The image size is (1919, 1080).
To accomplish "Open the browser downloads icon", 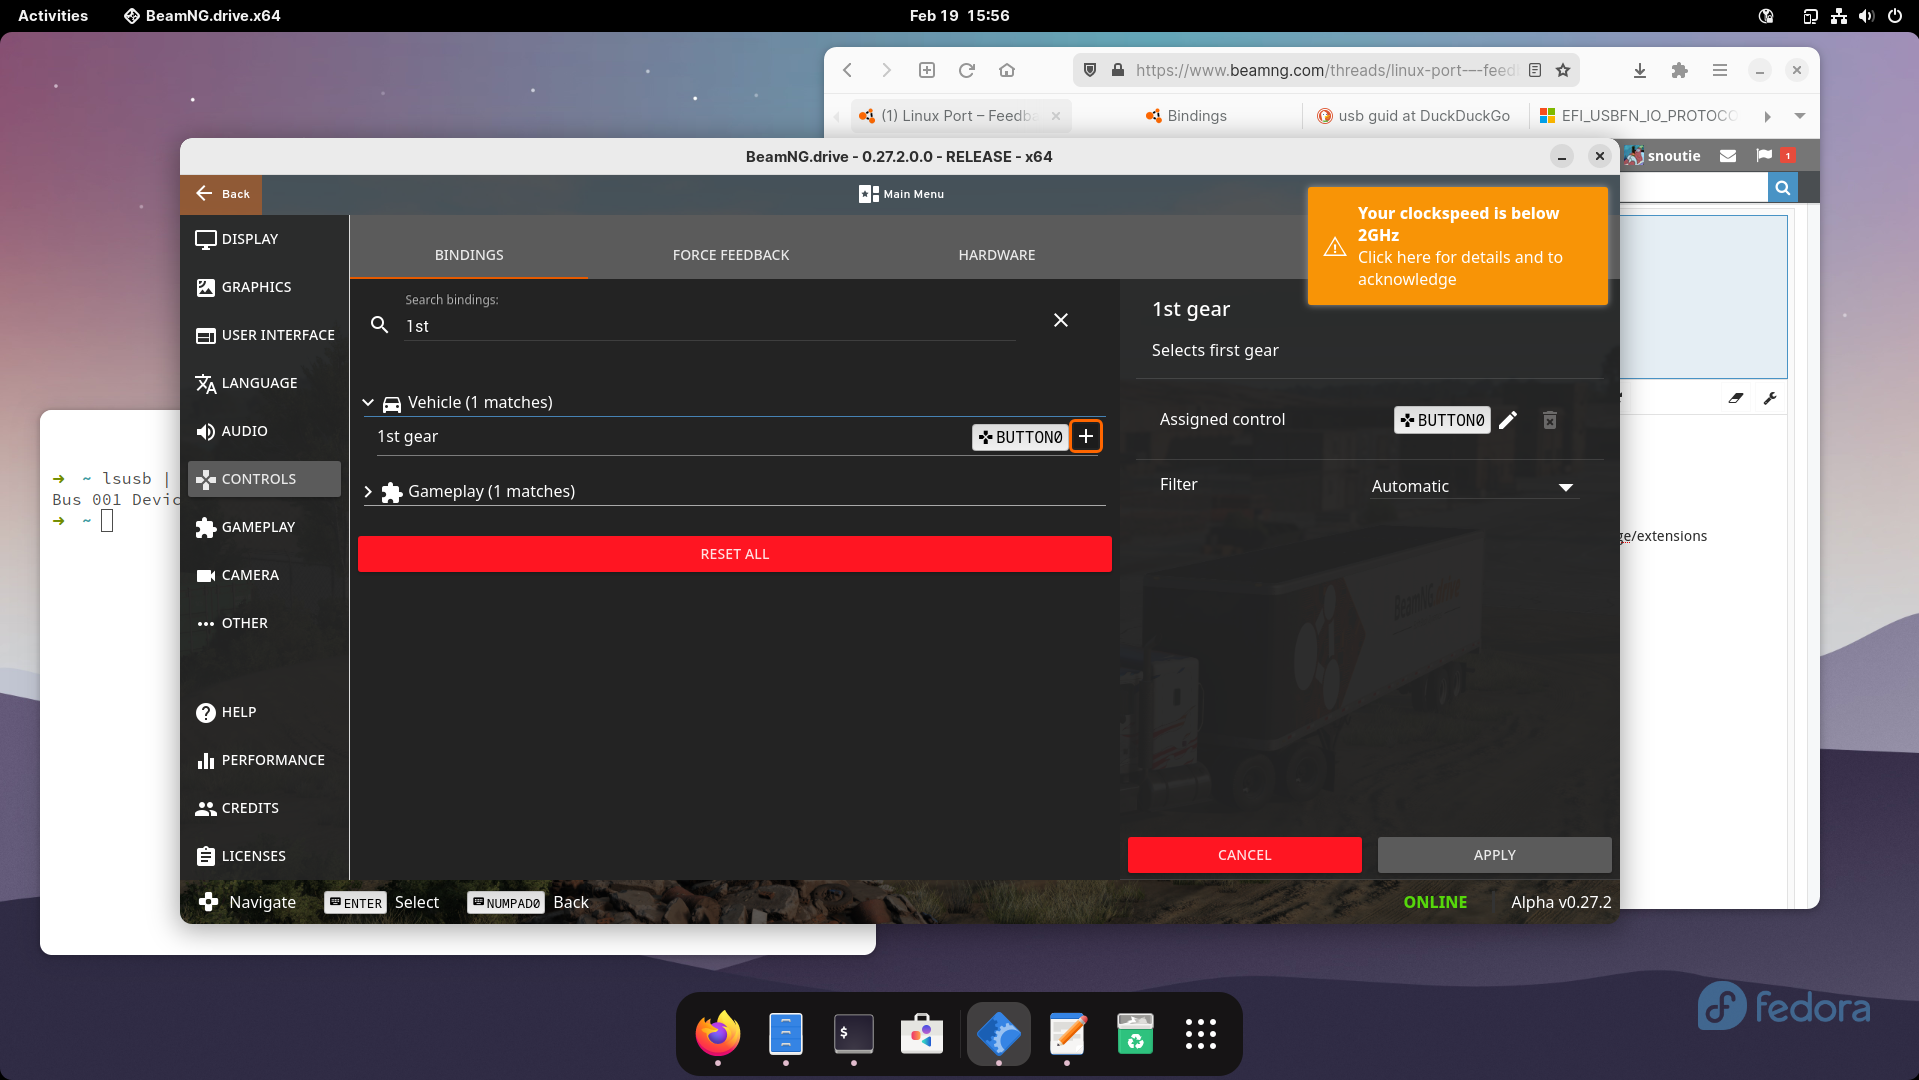I will tap(1640, 70).
